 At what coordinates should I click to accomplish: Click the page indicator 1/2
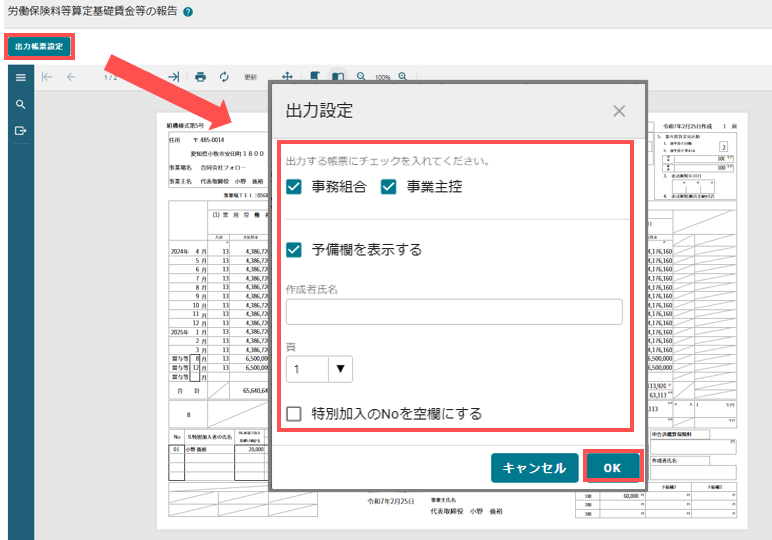coord(110,77)
